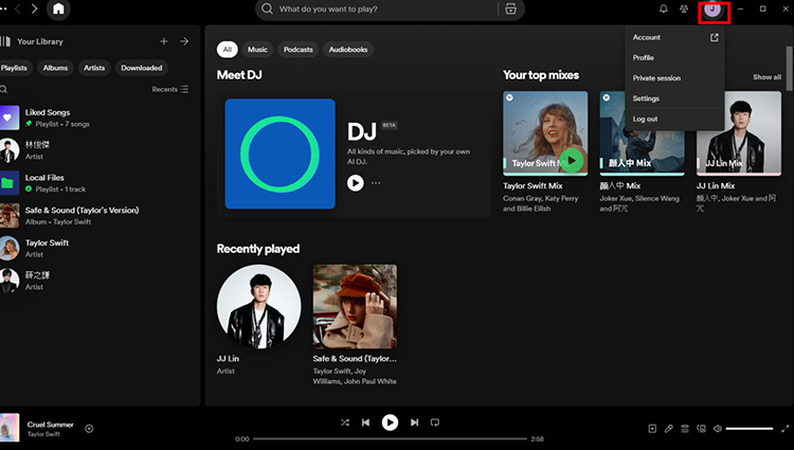Screen dimensions: 794x450
Task: Open the lyrics microphone icon
Action: (x=669, y=429)
